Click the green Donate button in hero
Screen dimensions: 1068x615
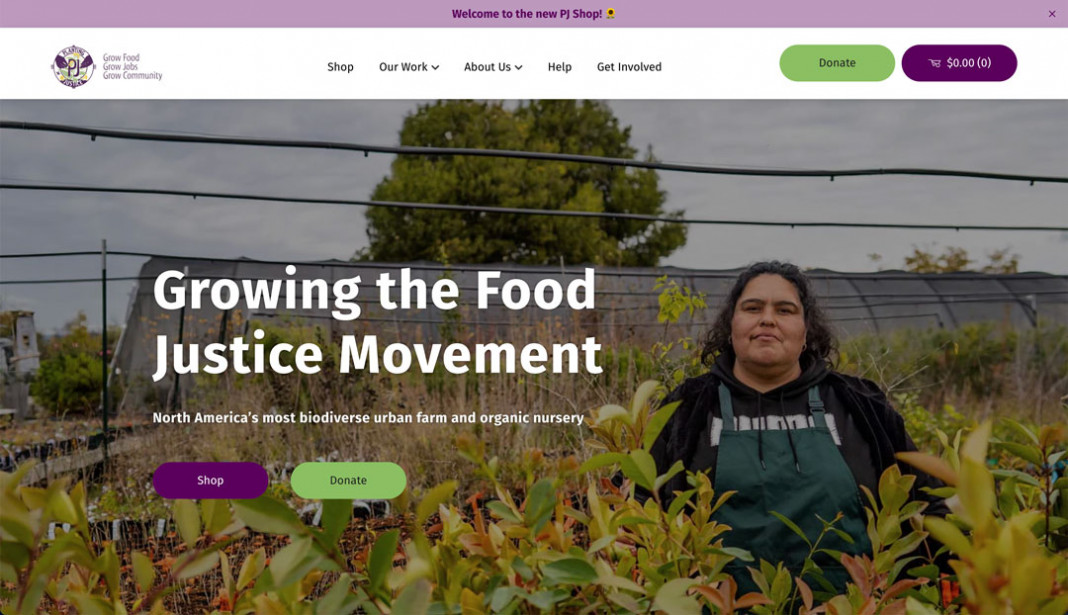point(348,480)
